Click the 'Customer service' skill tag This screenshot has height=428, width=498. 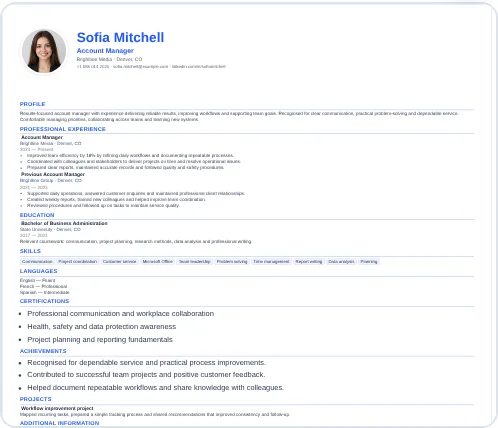[120, 262]
